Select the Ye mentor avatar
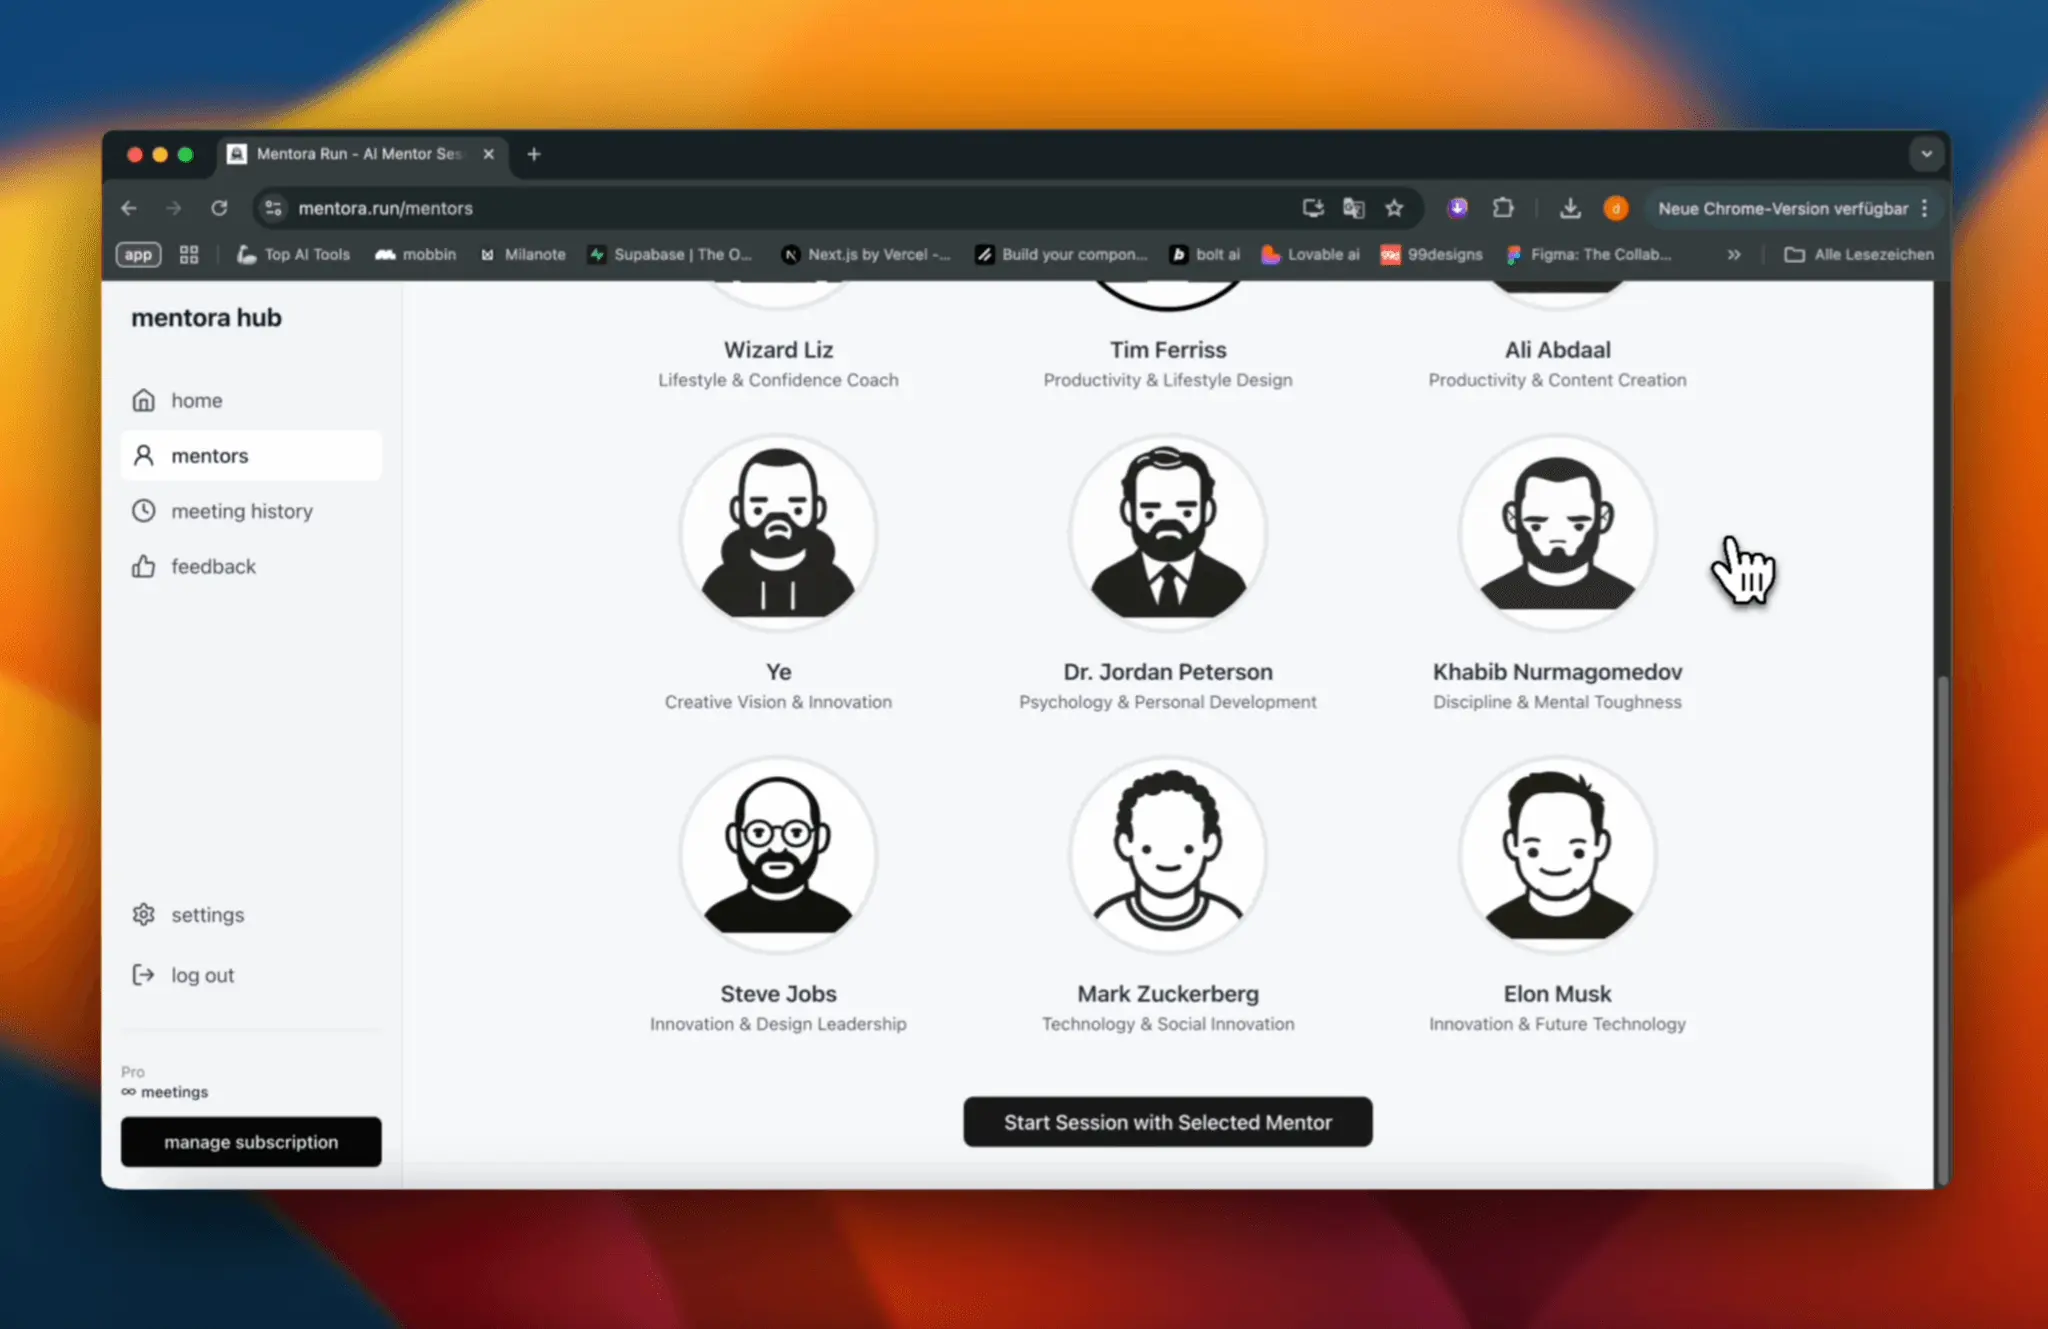2048x1329 pixels. pos(779,532)
